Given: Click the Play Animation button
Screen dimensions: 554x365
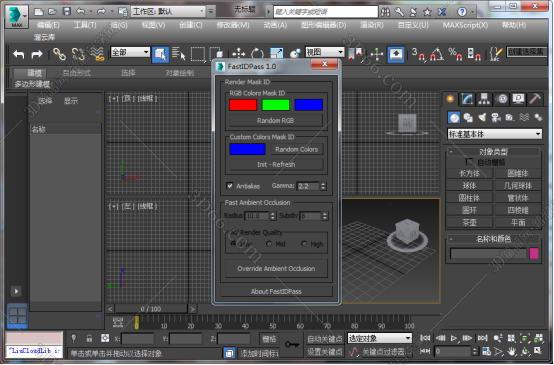Looking at the screenshot, I should (454, 338).
